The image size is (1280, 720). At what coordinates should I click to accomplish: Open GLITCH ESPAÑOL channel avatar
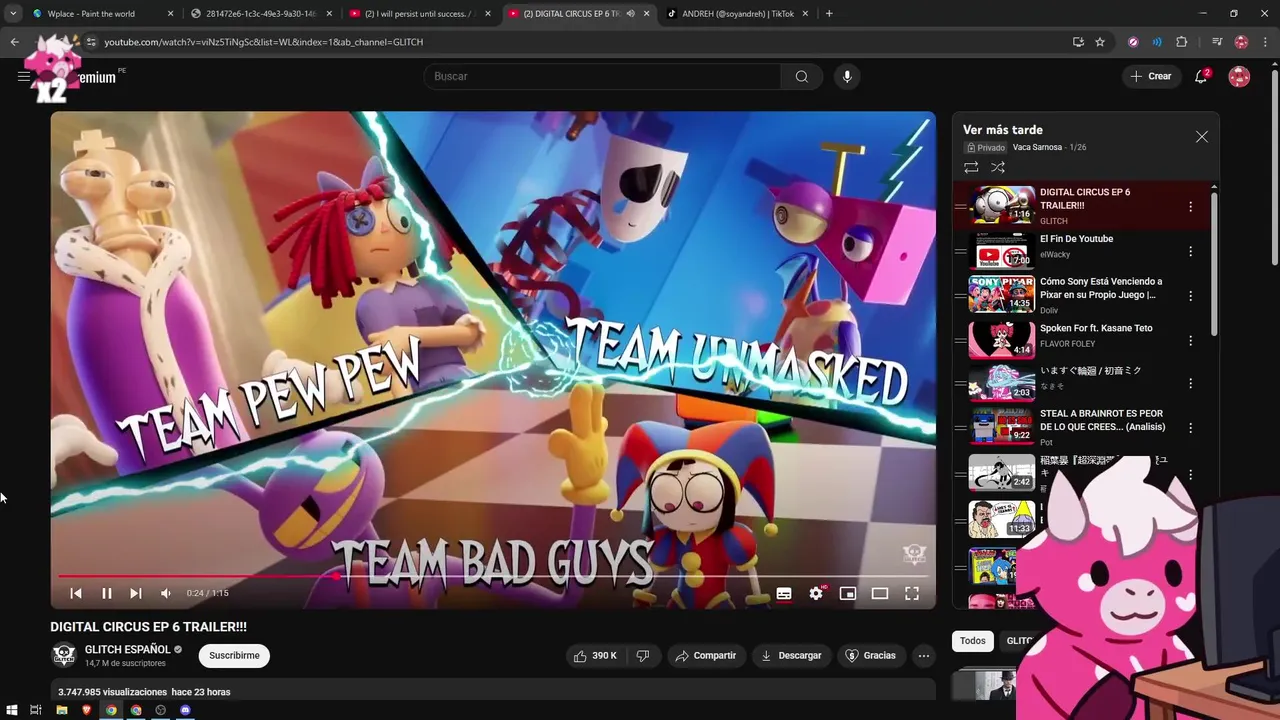[64, 656]
